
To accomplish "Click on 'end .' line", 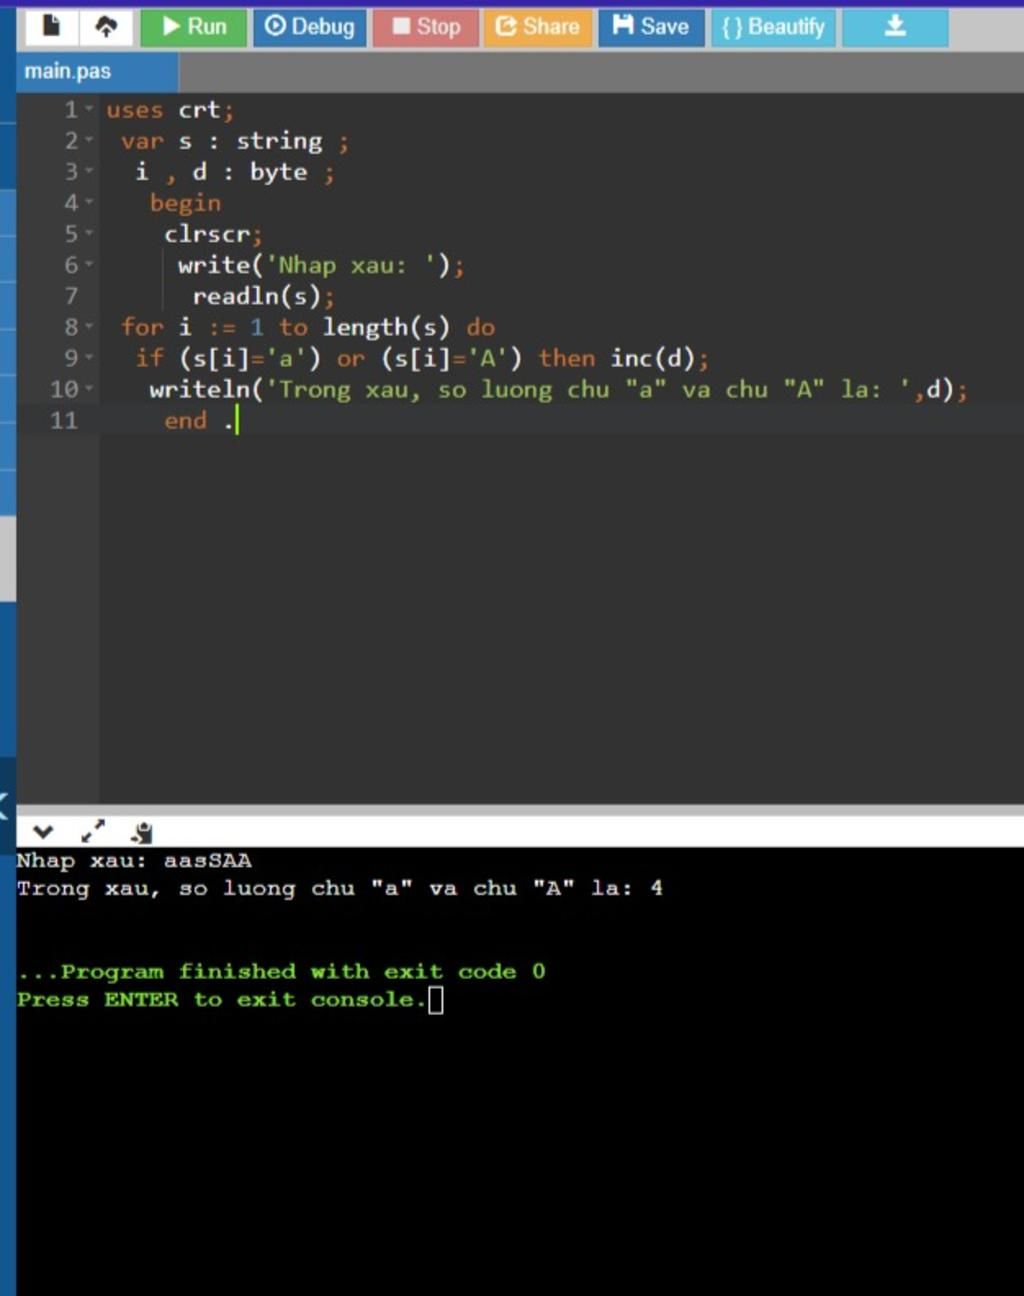I will [200, 420].
